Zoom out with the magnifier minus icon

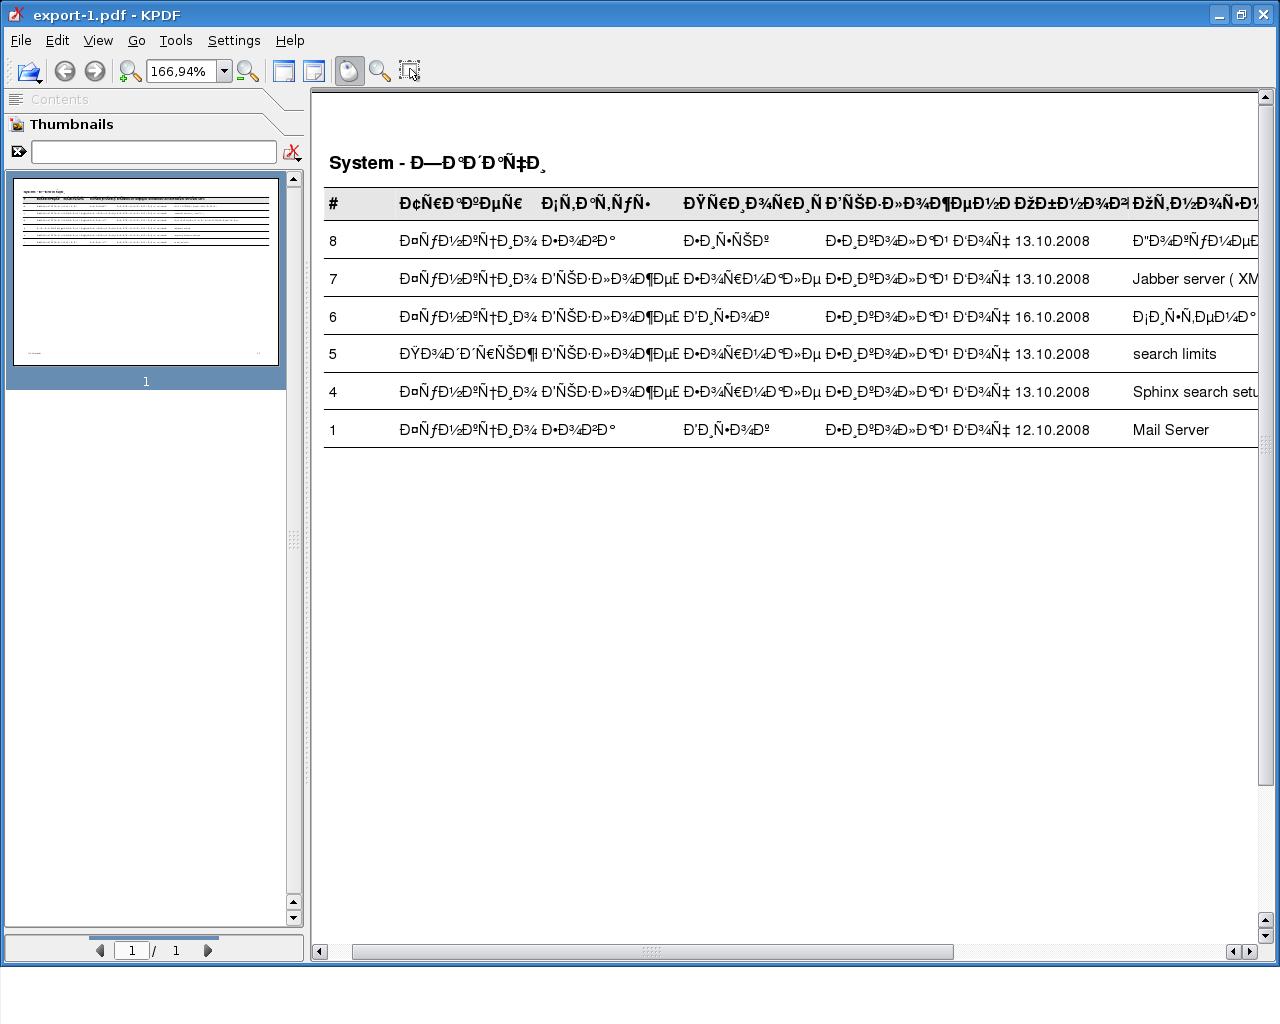coord(247,71)
